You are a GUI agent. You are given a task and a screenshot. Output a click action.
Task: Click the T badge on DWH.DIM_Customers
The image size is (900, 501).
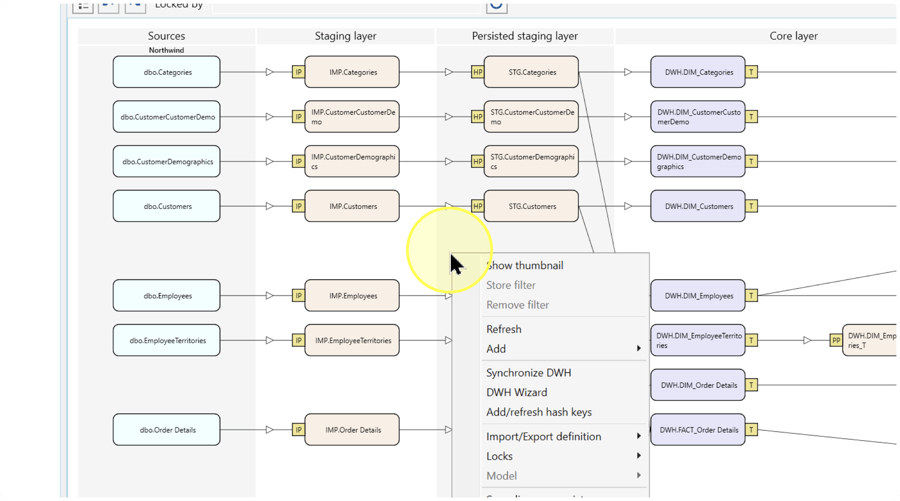click(751, 207)
